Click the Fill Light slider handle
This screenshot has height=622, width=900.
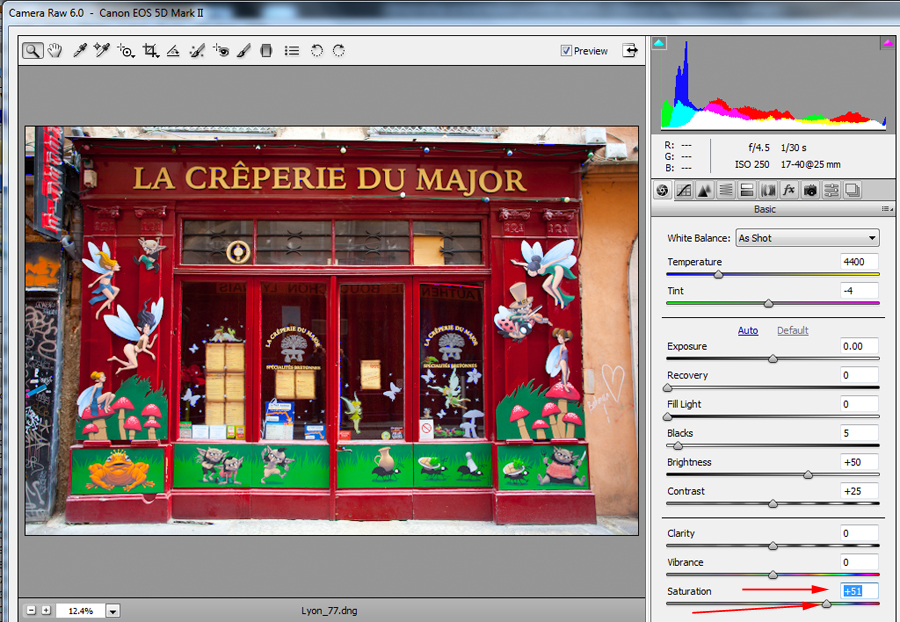(668, 417)
